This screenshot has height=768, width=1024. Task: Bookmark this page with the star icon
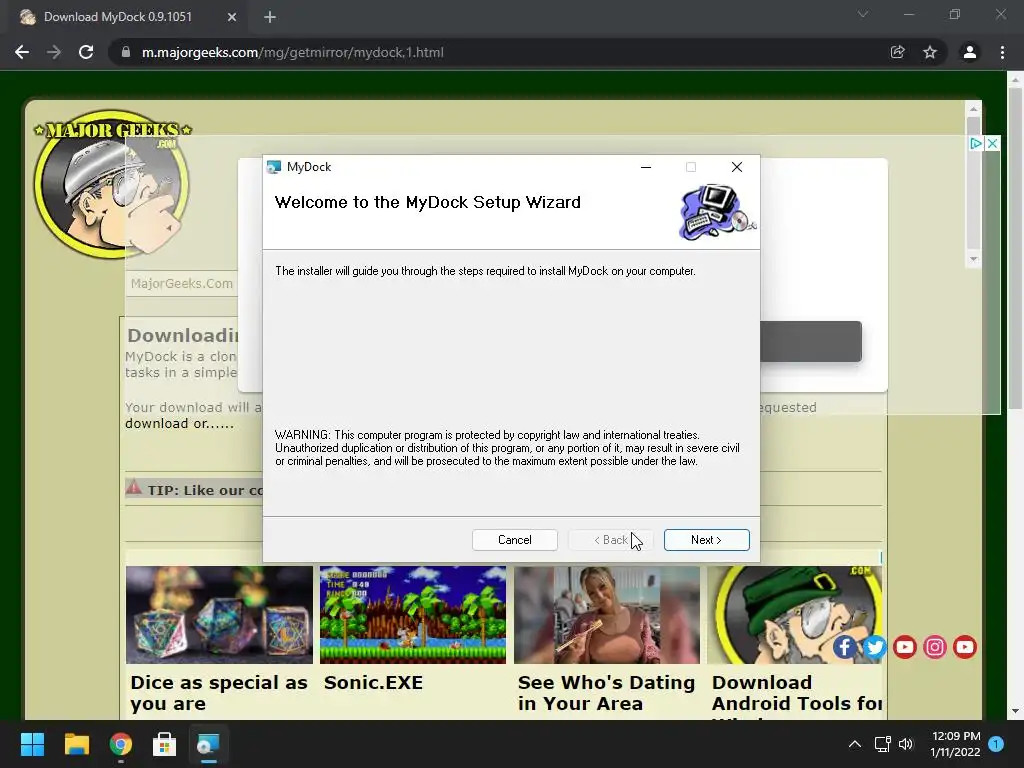930,52
